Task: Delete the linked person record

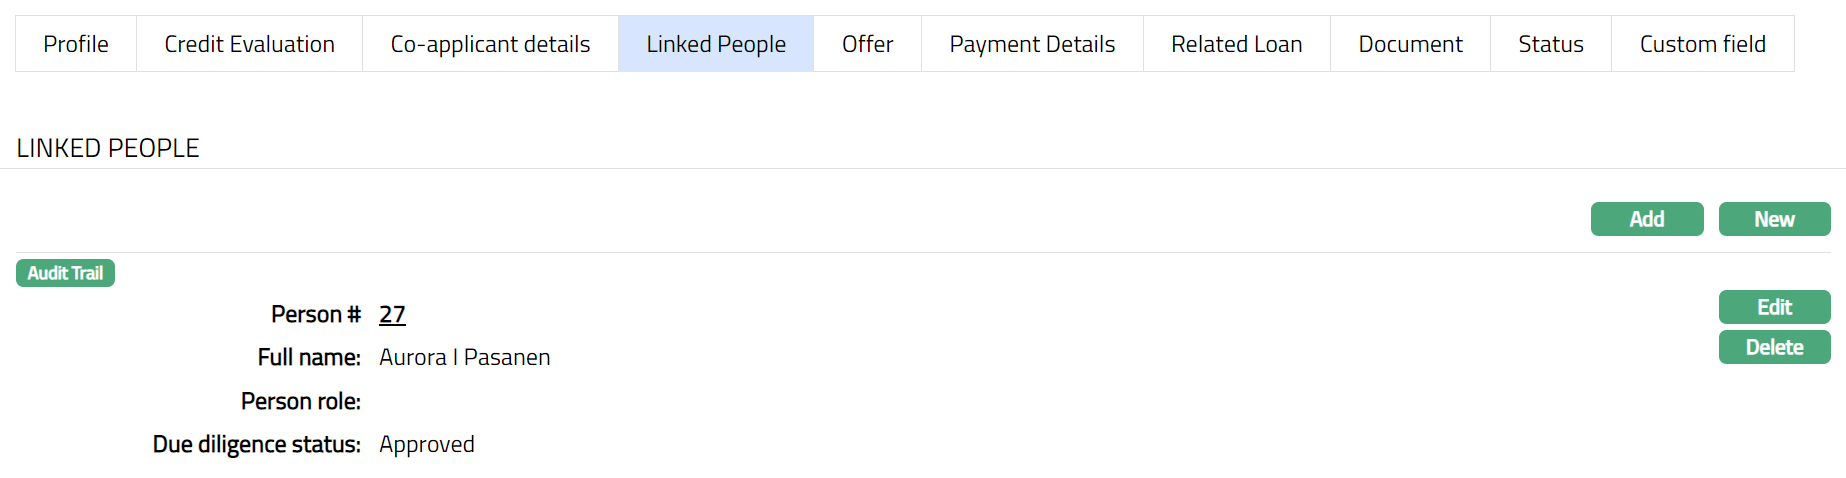Action: pos(1774,347)
